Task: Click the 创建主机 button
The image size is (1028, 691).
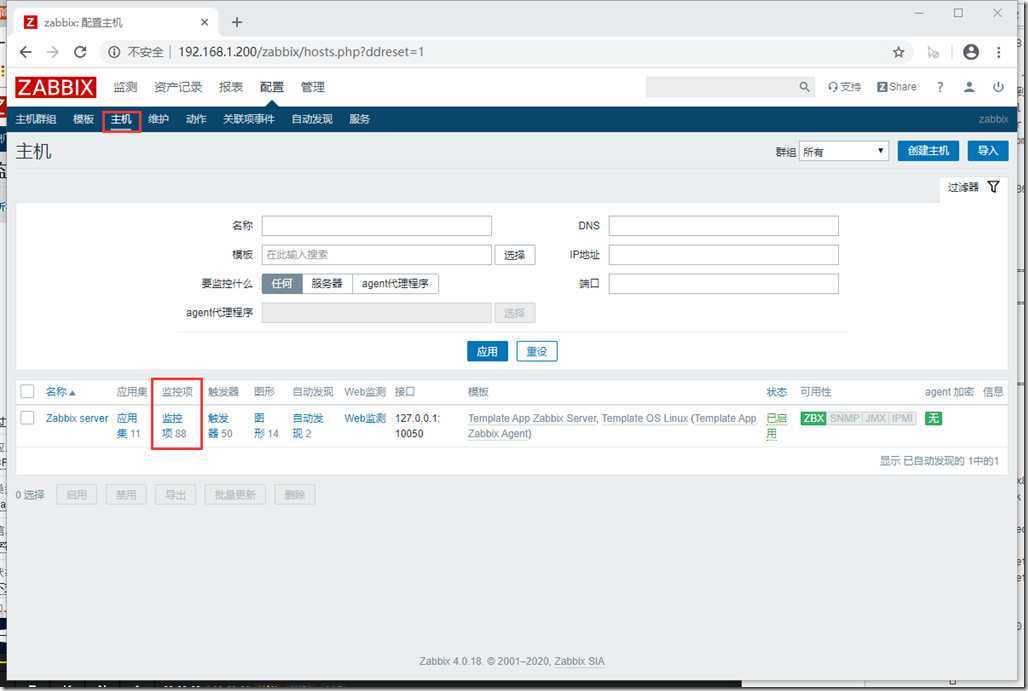Action: point(928,151)
